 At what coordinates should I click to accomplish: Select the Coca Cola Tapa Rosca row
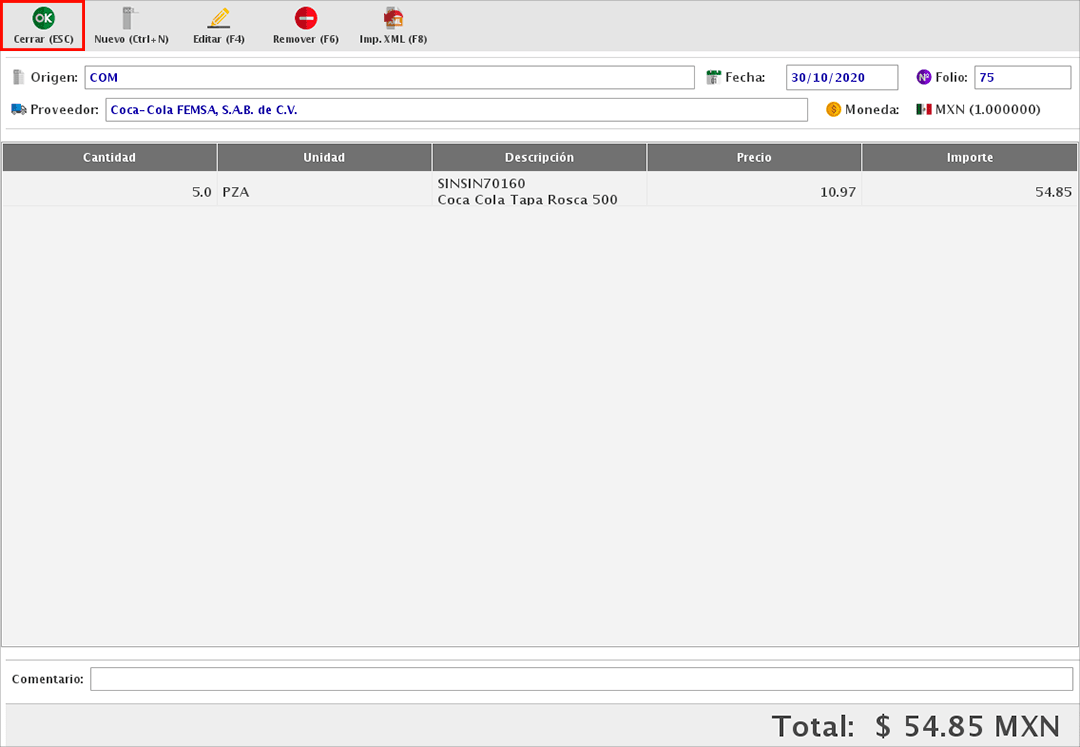(x=527, y=192)
